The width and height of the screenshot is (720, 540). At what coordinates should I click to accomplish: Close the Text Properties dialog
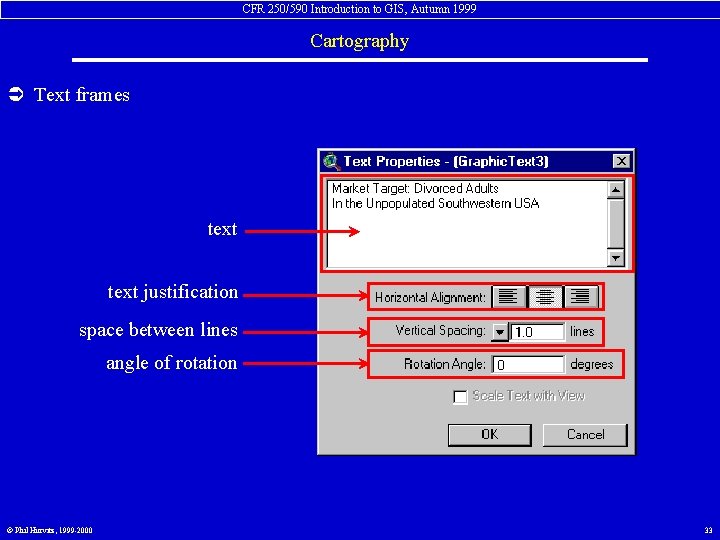pos(621,161)
